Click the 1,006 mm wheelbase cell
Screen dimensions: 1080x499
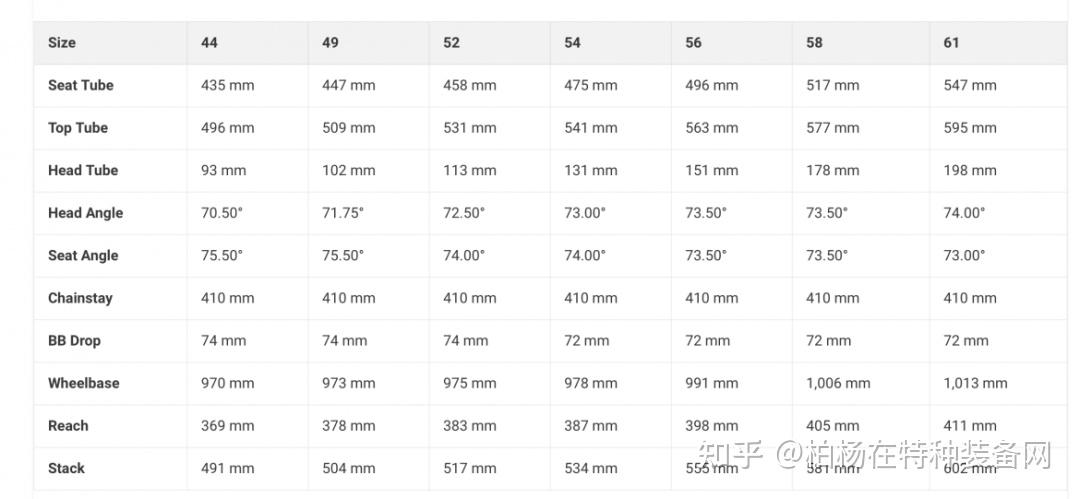coord(838,383)
